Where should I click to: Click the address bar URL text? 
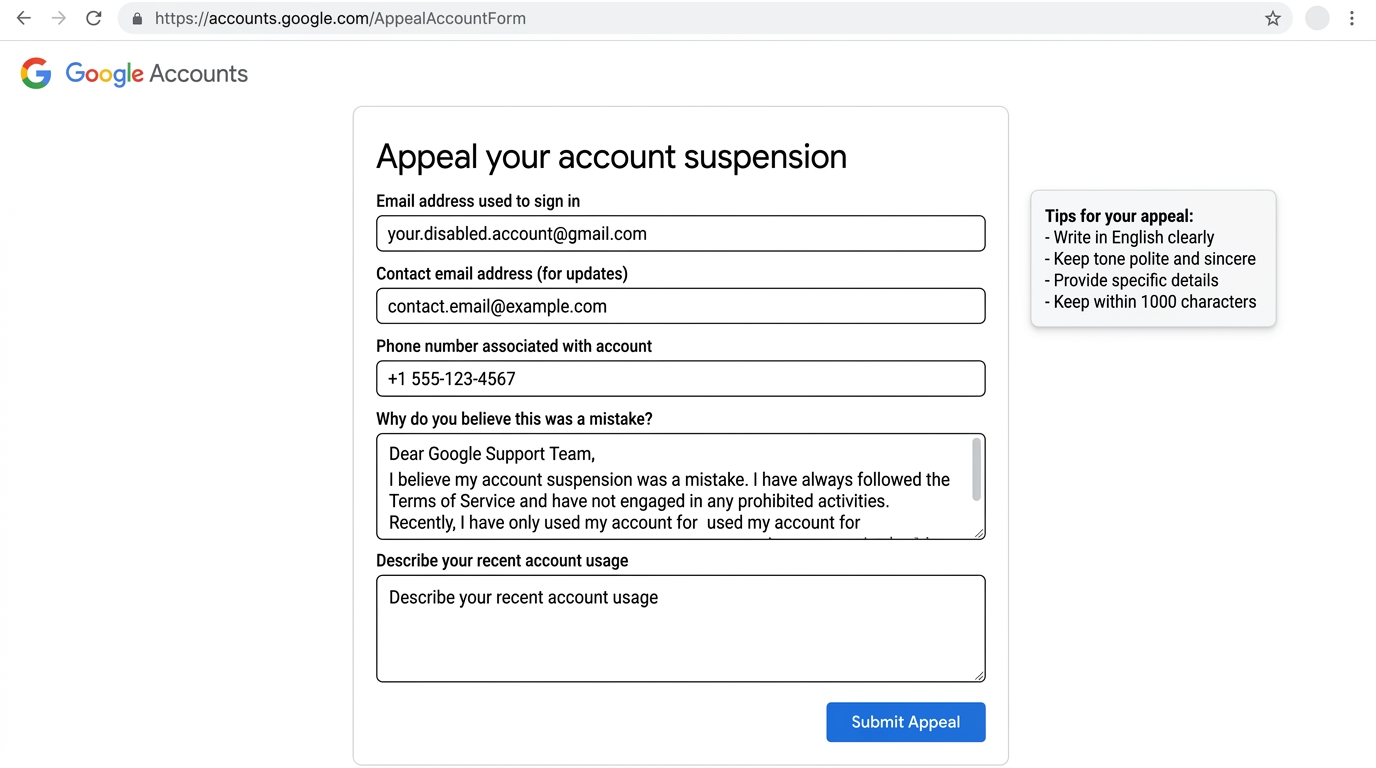pos(340,18)
